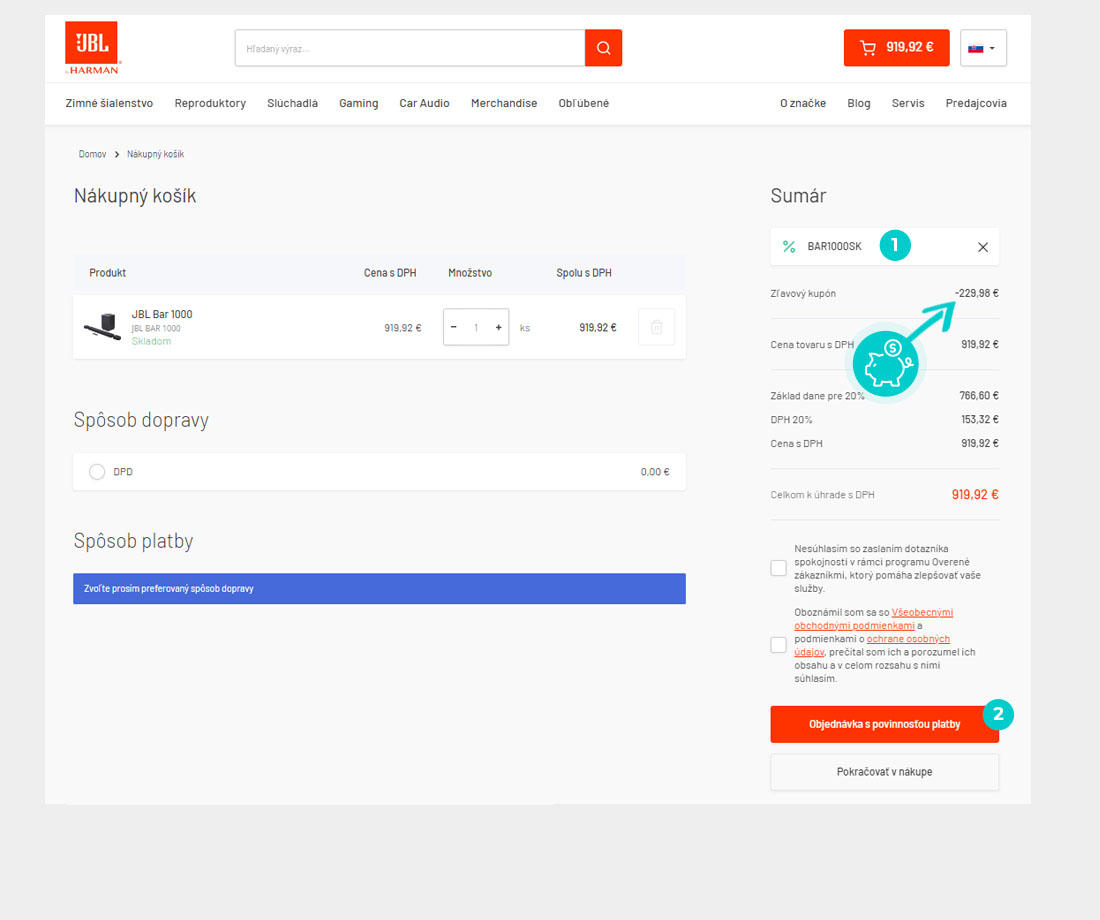
Task: Click the percent coupon icon
Action: click(789, 246)
